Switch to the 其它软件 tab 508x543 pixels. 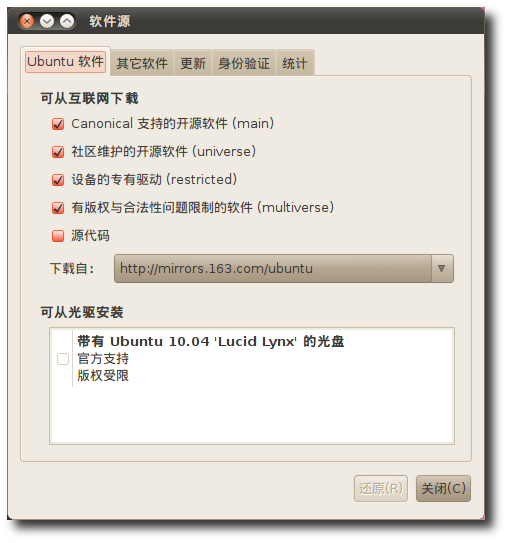pyautogui.click(x=142, y=63)
